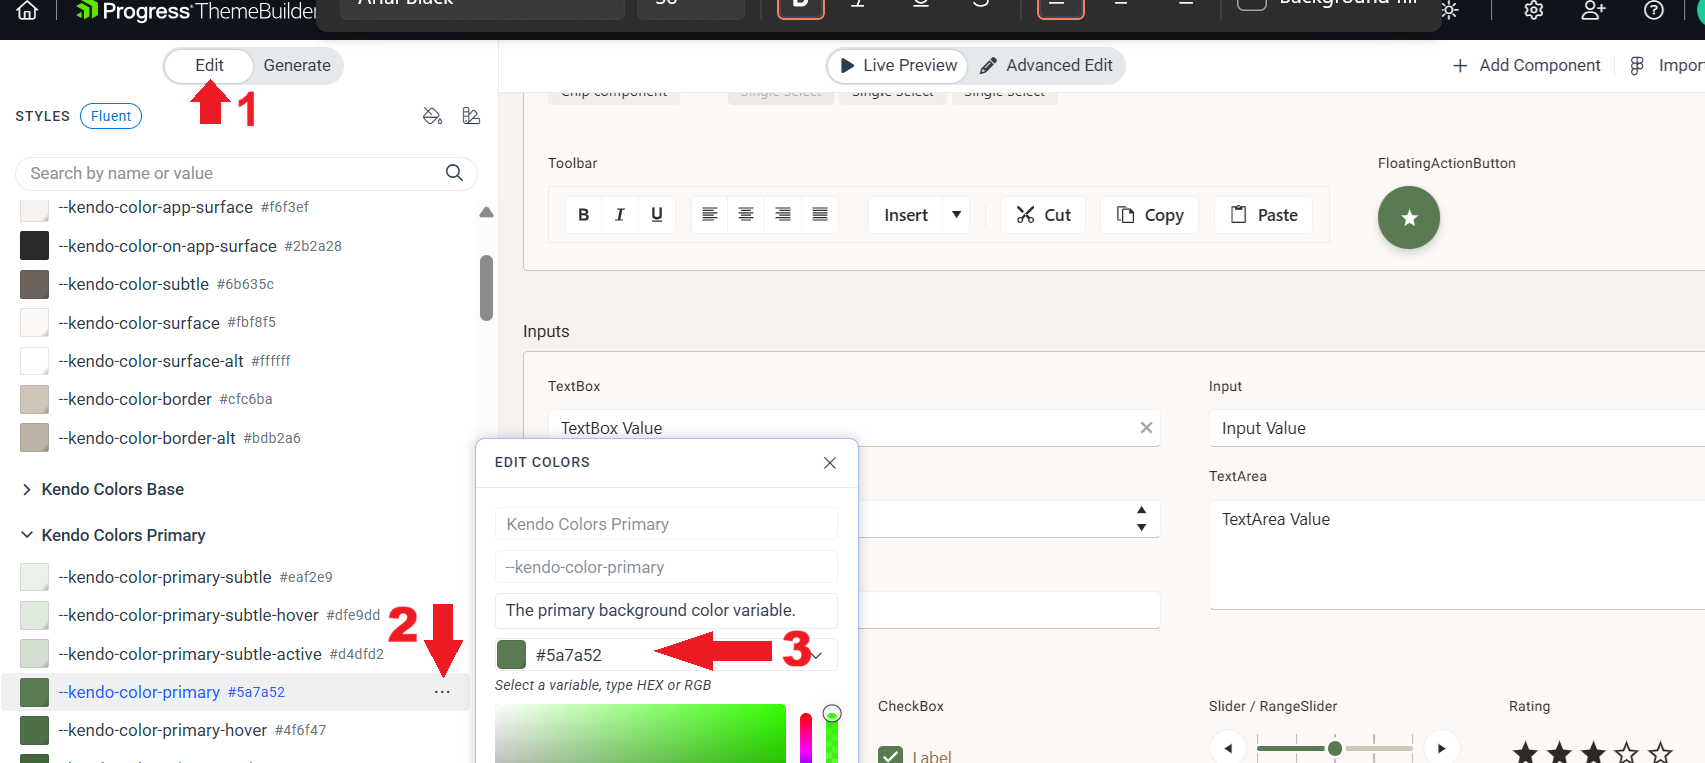The width and height of the screenshot is (1705, 763).
Task: Click the --kendo-color-subtle color swatch
Action: point(34,284)
